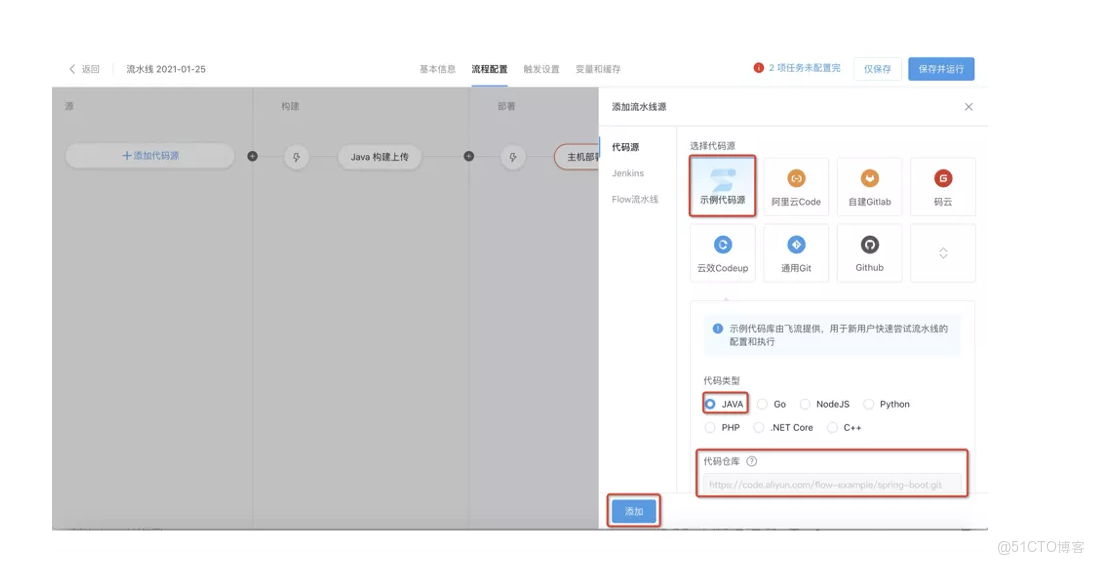Select the 通用Git source card
Screen dimensions: 1095x564
pos(796,253)
